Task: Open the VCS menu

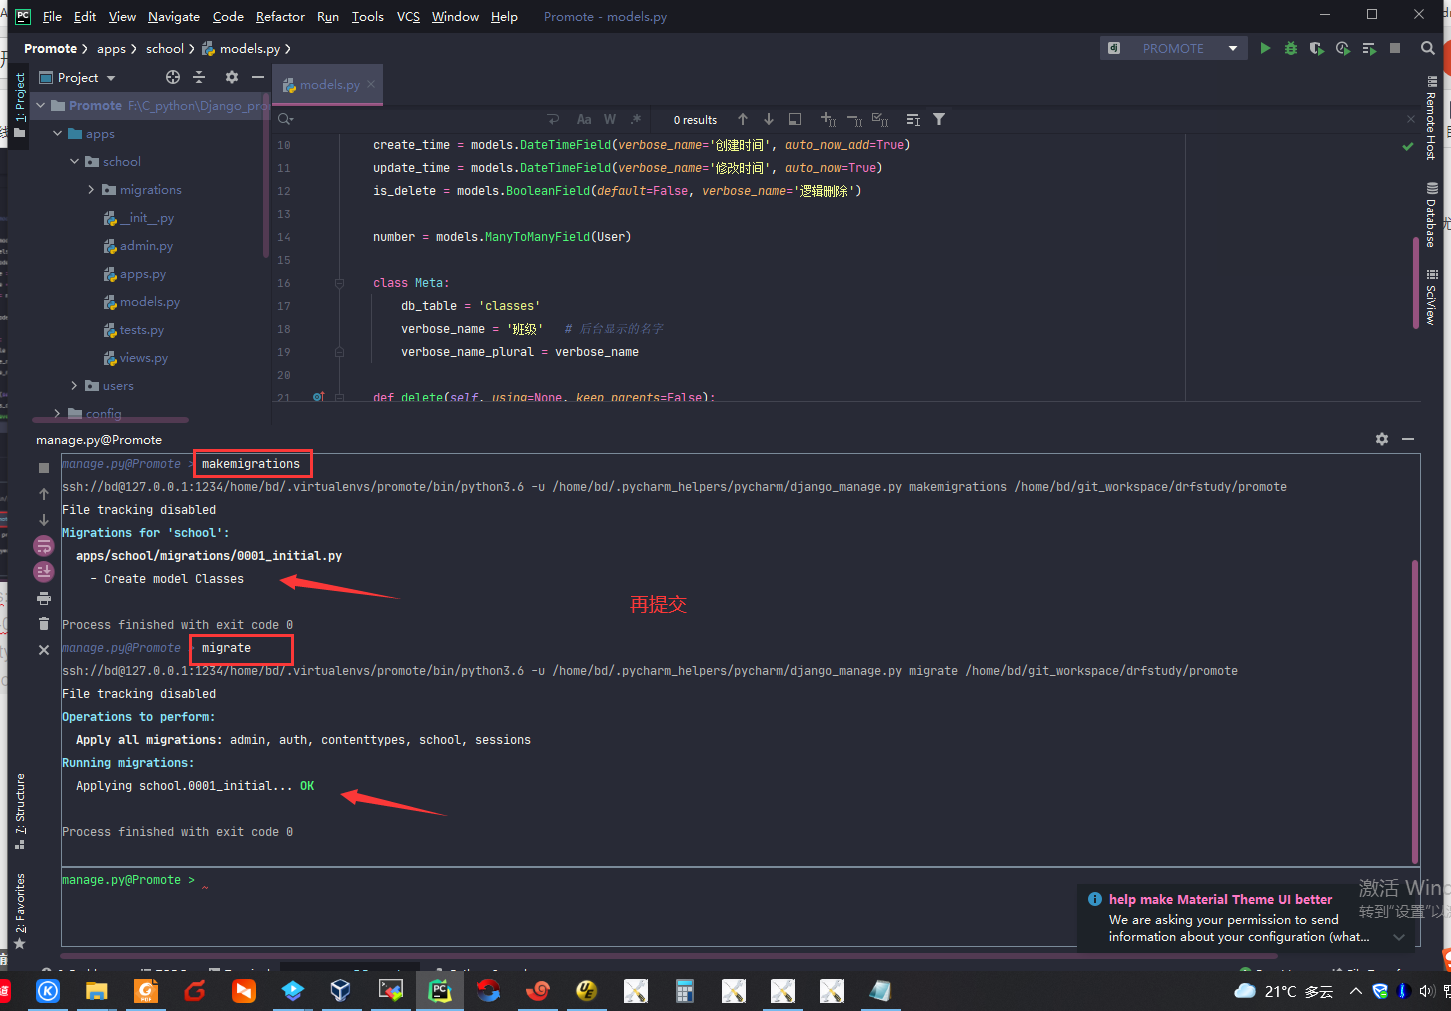Action: pos(408,16)
